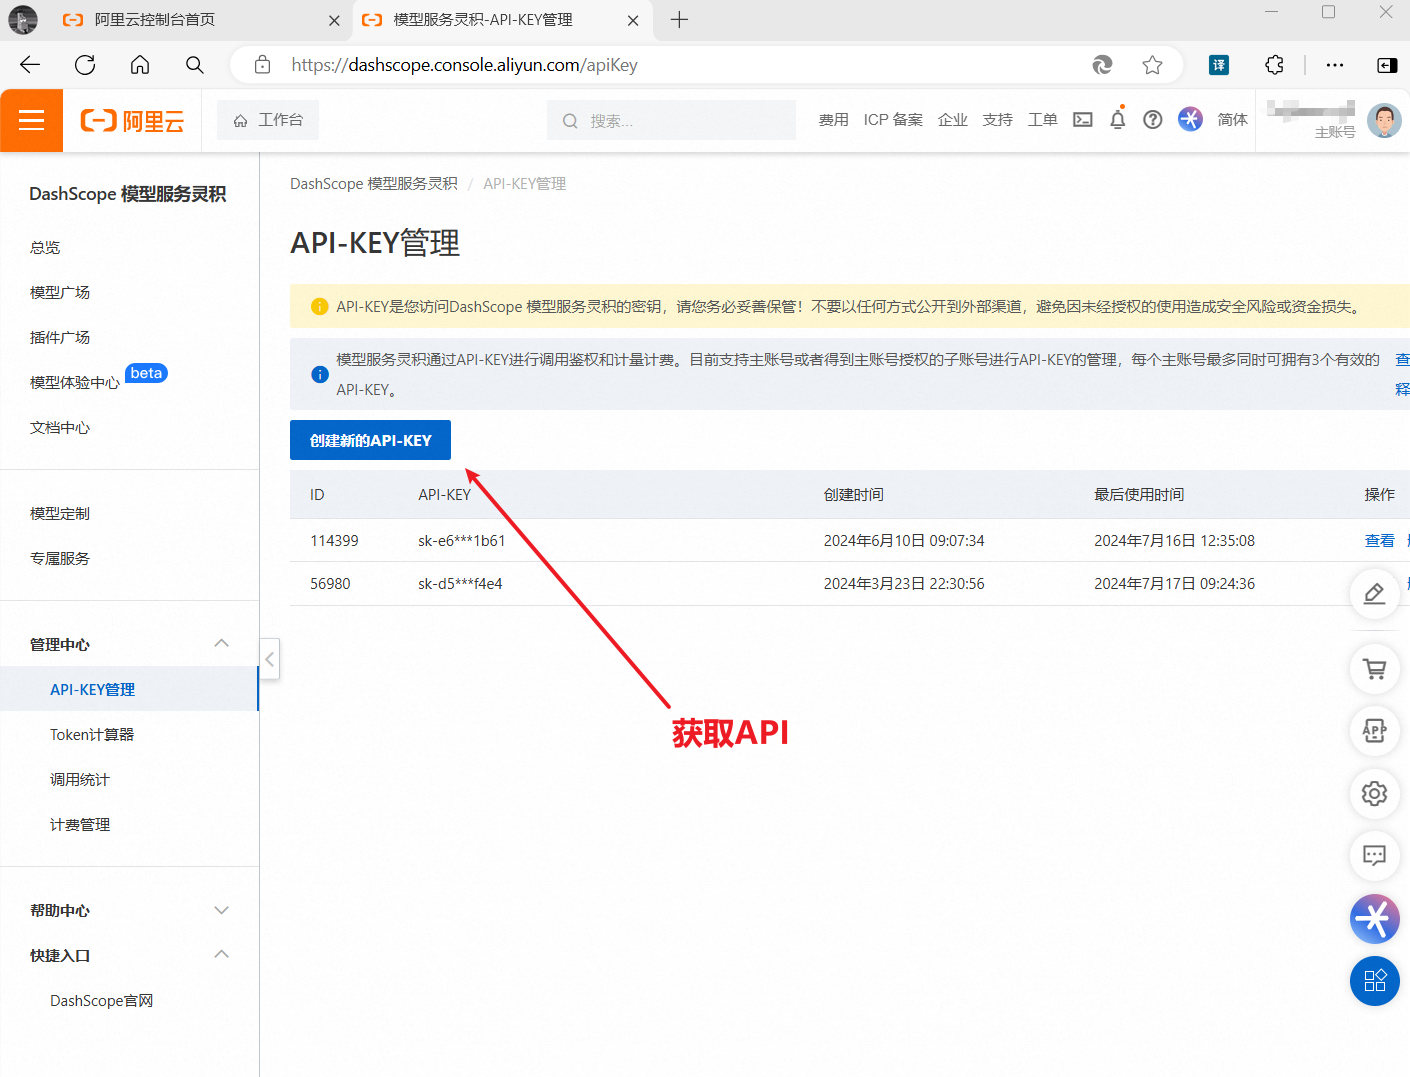Focus the console 搜索 input field
Image resolution: width=1410 pixels, height=1077 pixels.
tap(671, 120)
